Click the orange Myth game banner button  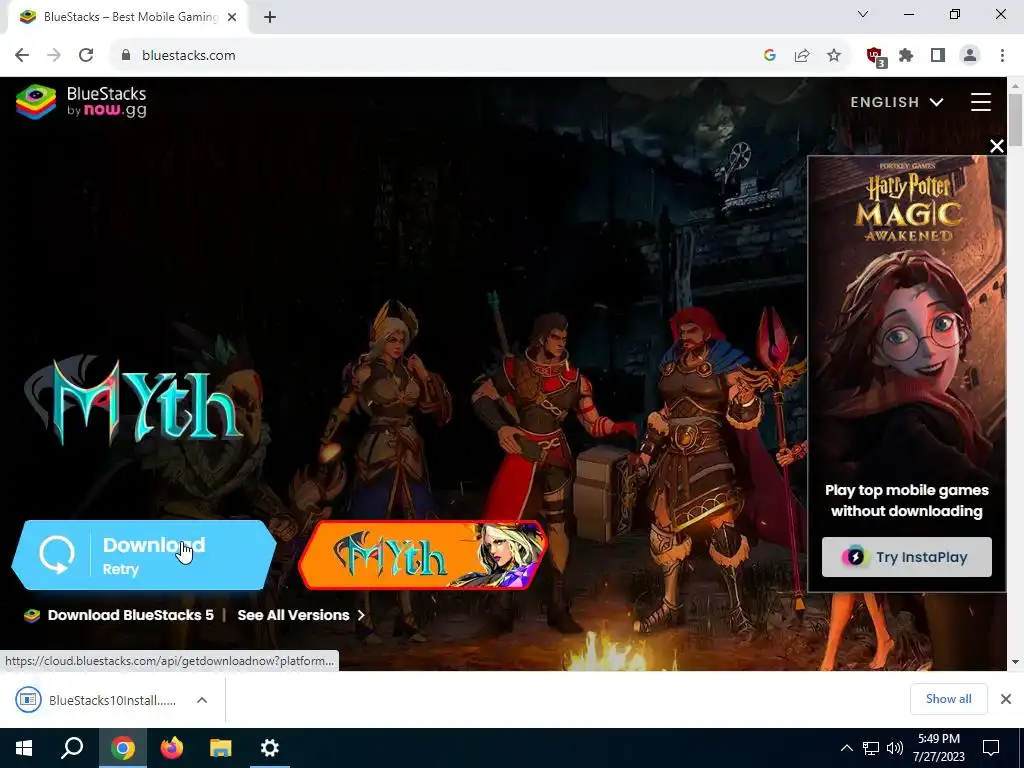pyautogui.click(x=423, y=555)
